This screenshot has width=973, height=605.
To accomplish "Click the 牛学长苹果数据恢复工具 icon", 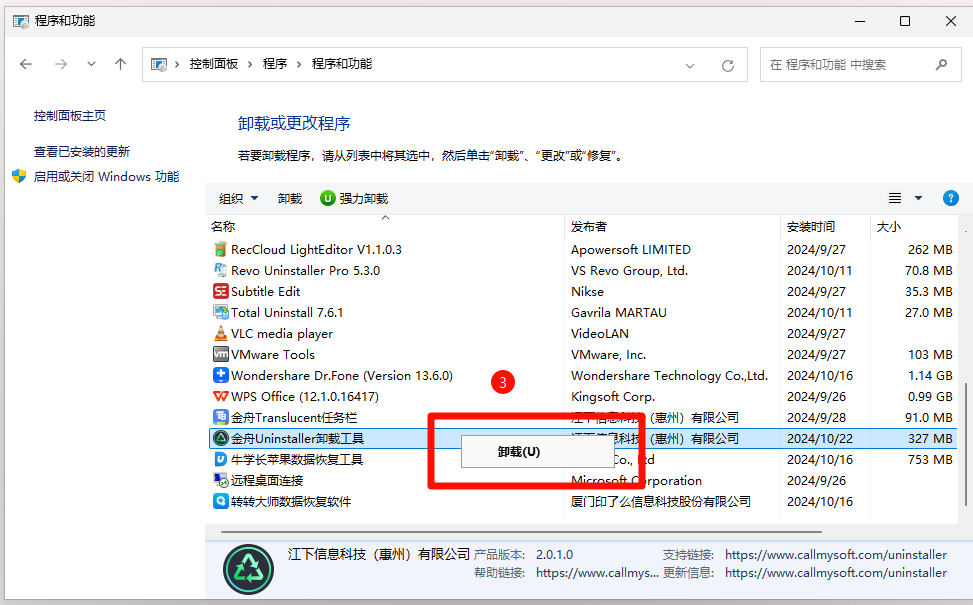I will (x=220, y=459).
